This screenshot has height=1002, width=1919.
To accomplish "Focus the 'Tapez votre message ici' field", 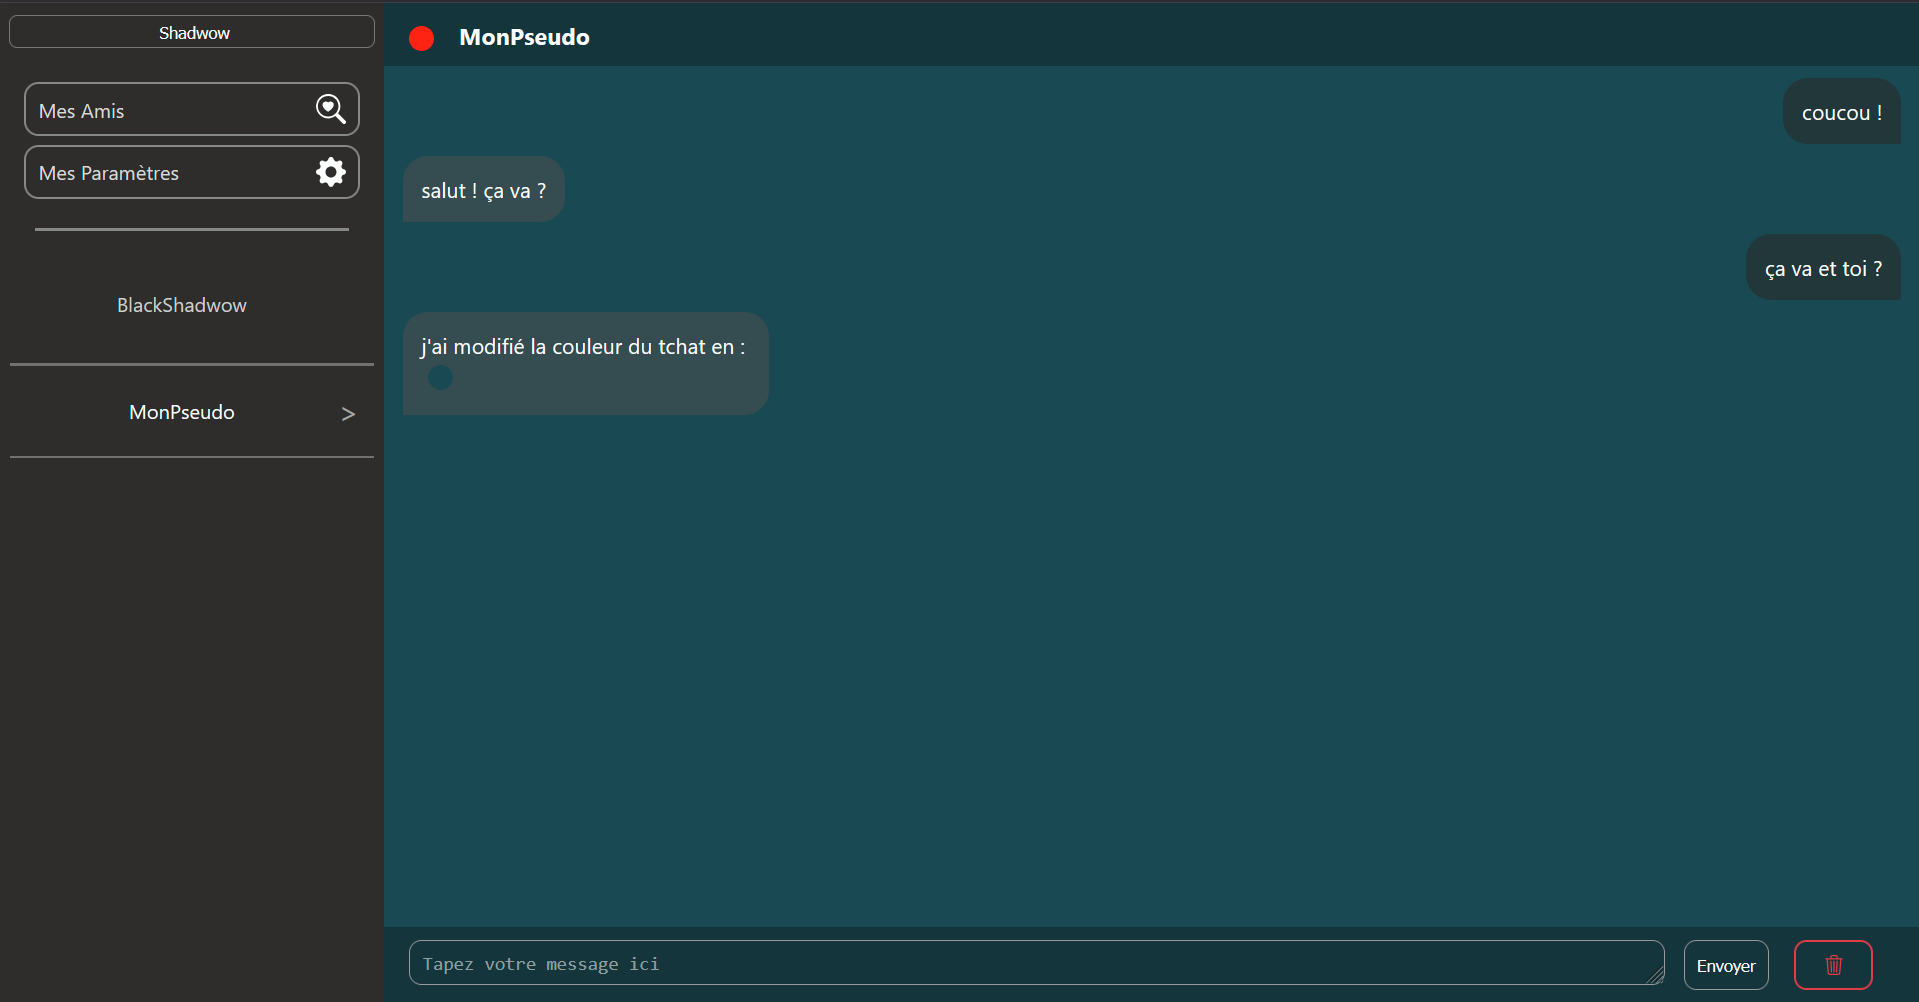I will click(1036, 963).
